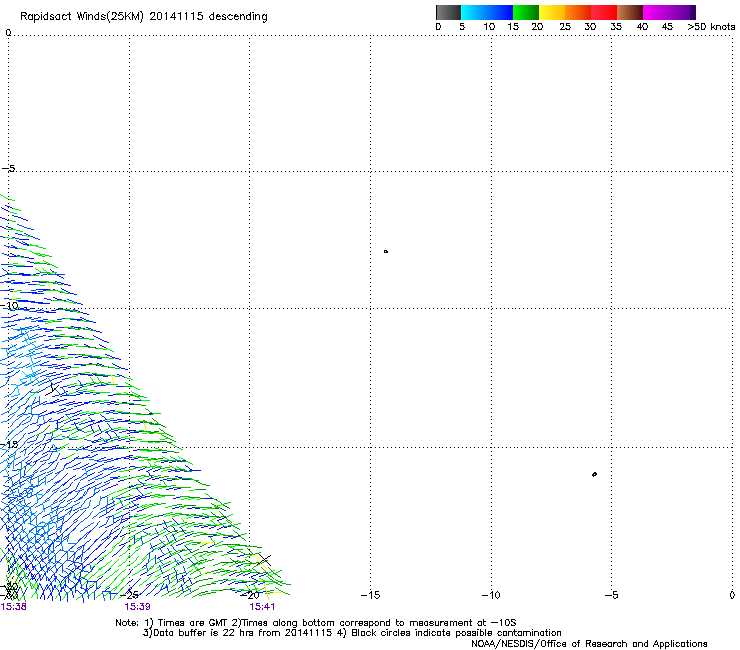Select the brown 35-40 knots color segment
The image size is (740, 650).
click(630, 12)
